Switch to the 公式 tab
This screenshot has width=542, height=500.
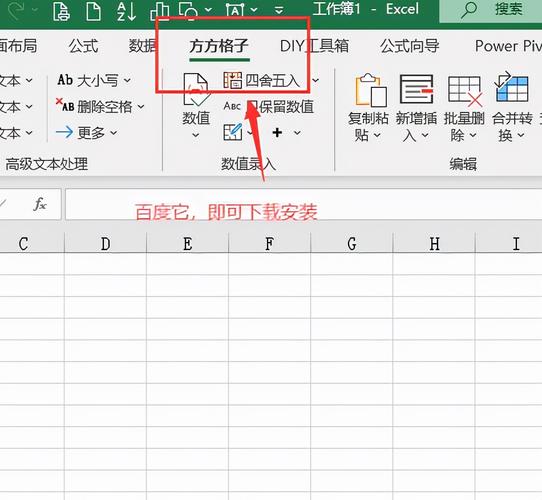(x=83, y=46)
